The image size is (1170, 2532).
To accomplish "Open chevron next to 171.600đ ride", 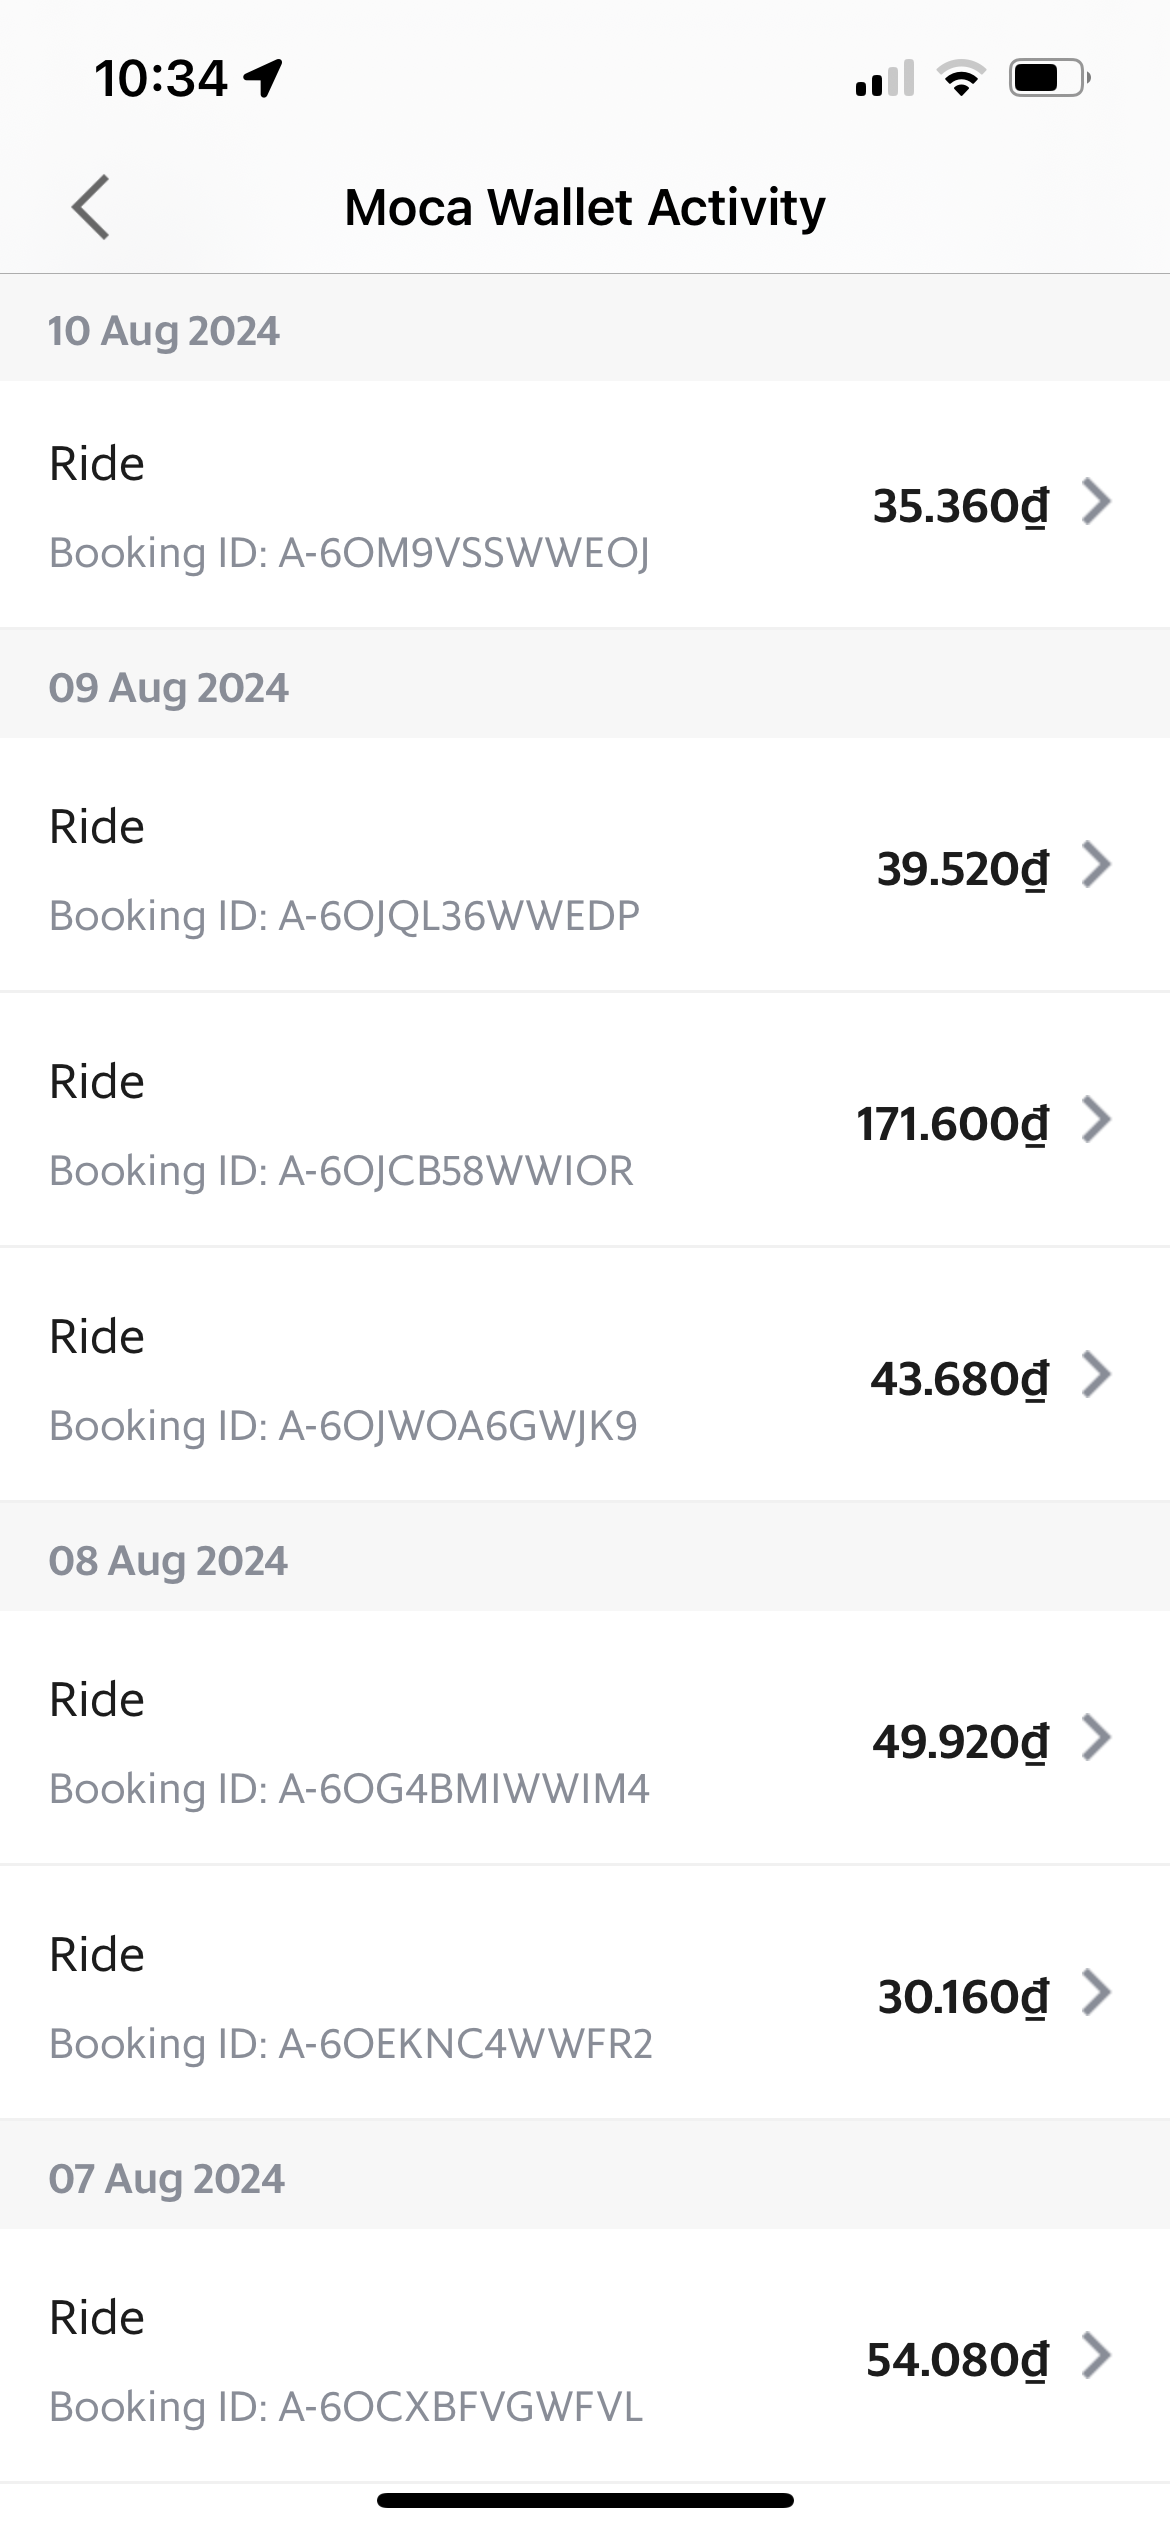I will point(1097,1120).
